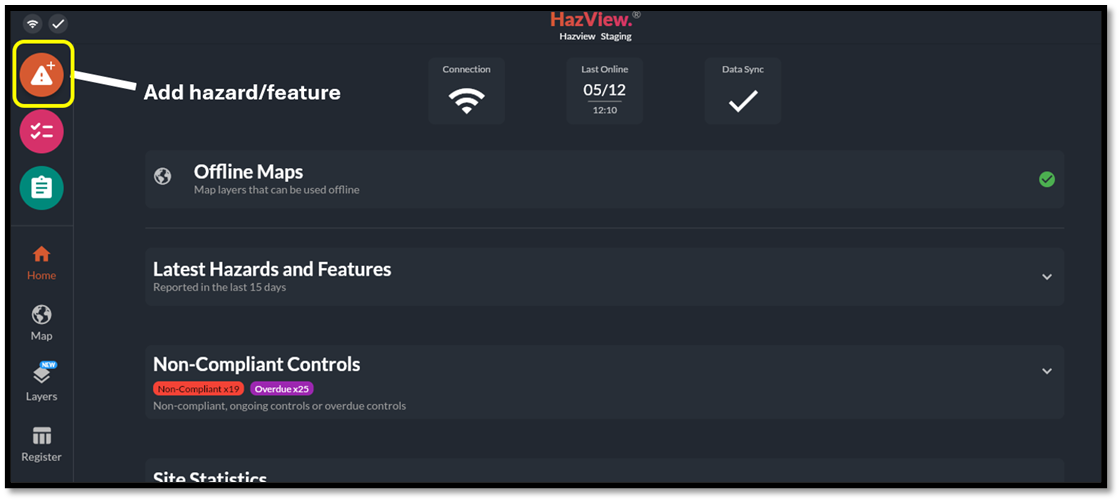The image size is (1120, 501).
Task: Open the Offline Maps row
Action: tap(600, 179)
